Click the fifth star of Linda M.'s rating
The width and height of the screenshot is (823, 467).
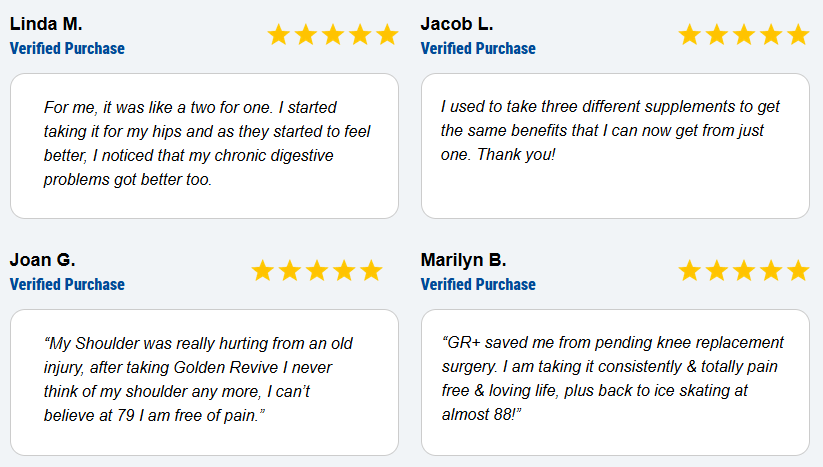tap(387, 35)
